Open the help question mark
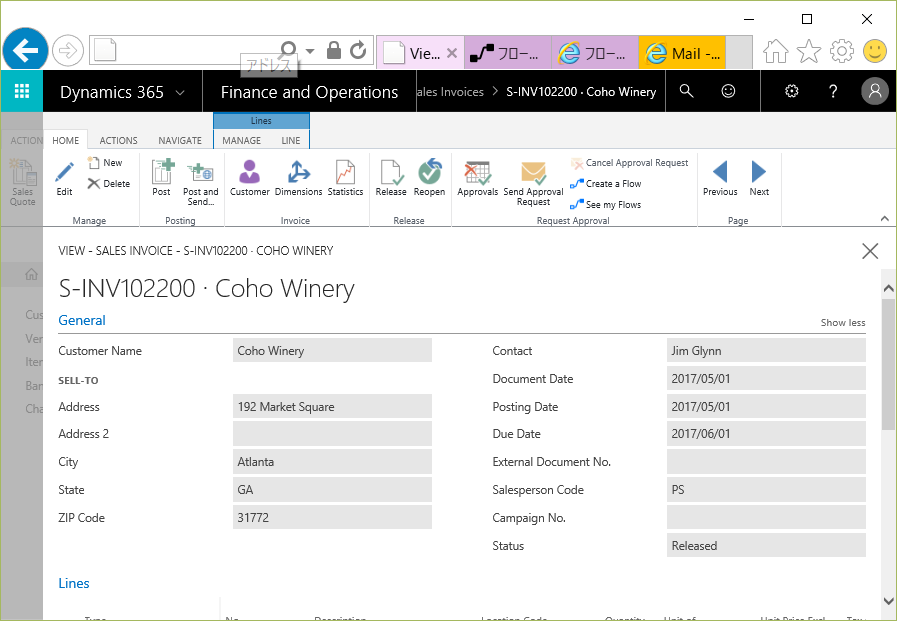Viewport: 897px width, 621px height. [833, 91]
